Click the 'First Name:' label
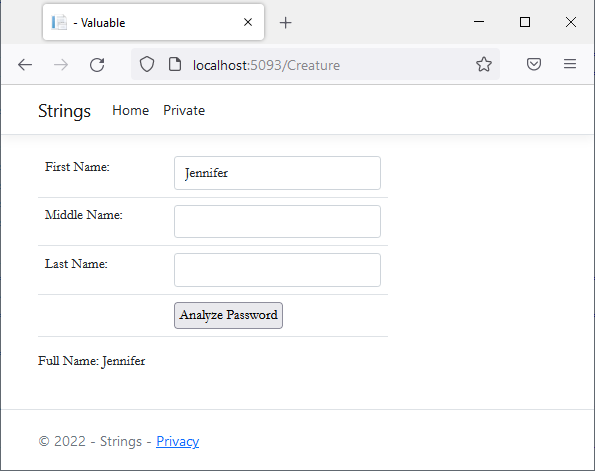Viewport: 595px width, 471px height. [77, 167]
